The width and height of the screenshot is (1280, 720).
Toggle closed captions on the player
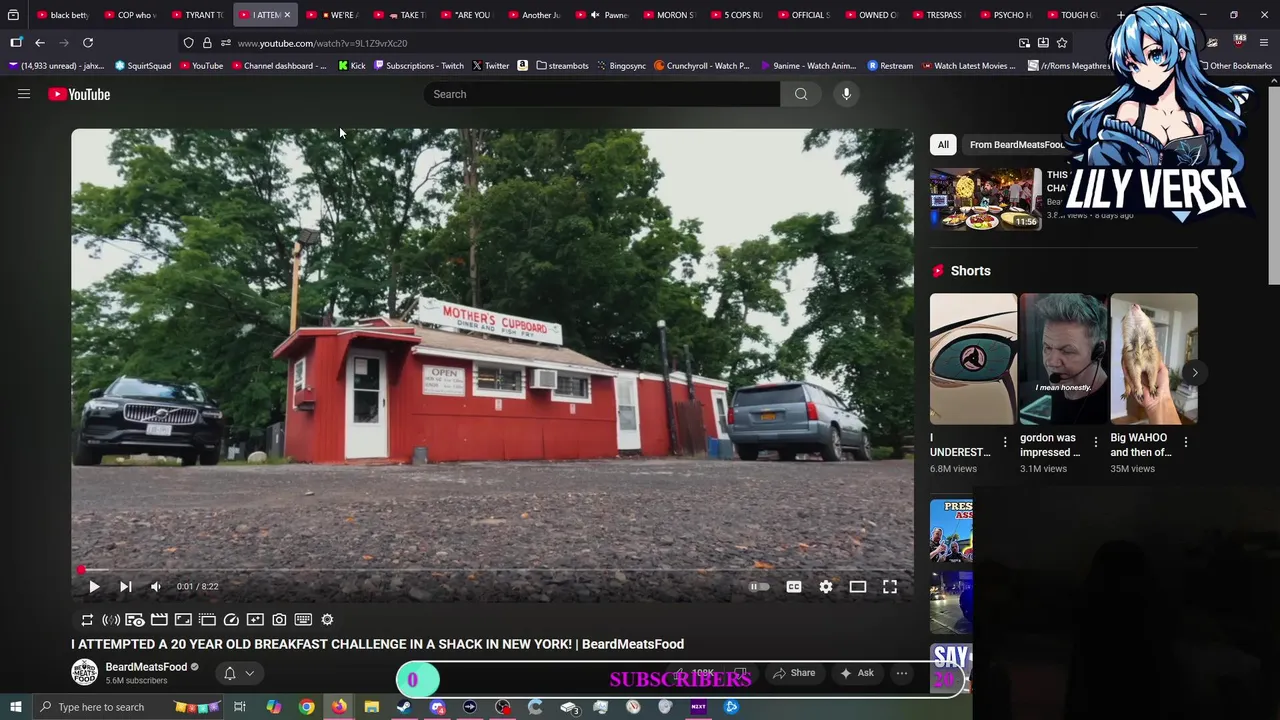coord(794,587)
